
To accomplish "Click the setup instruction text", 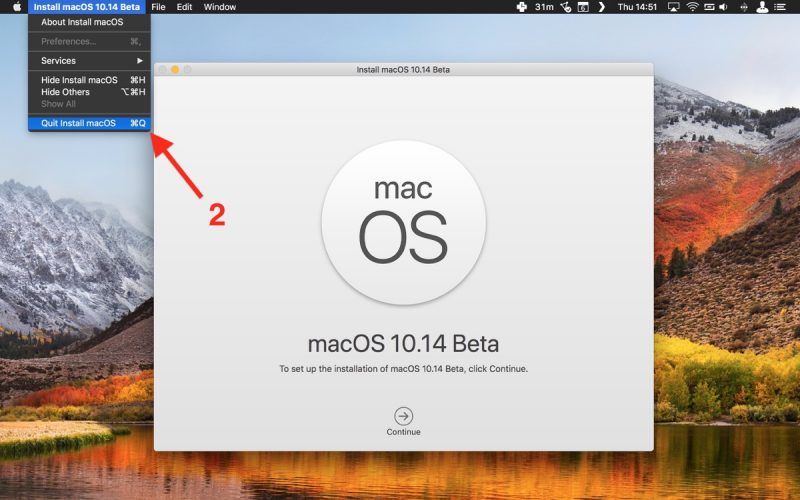I will pos(403,368).
